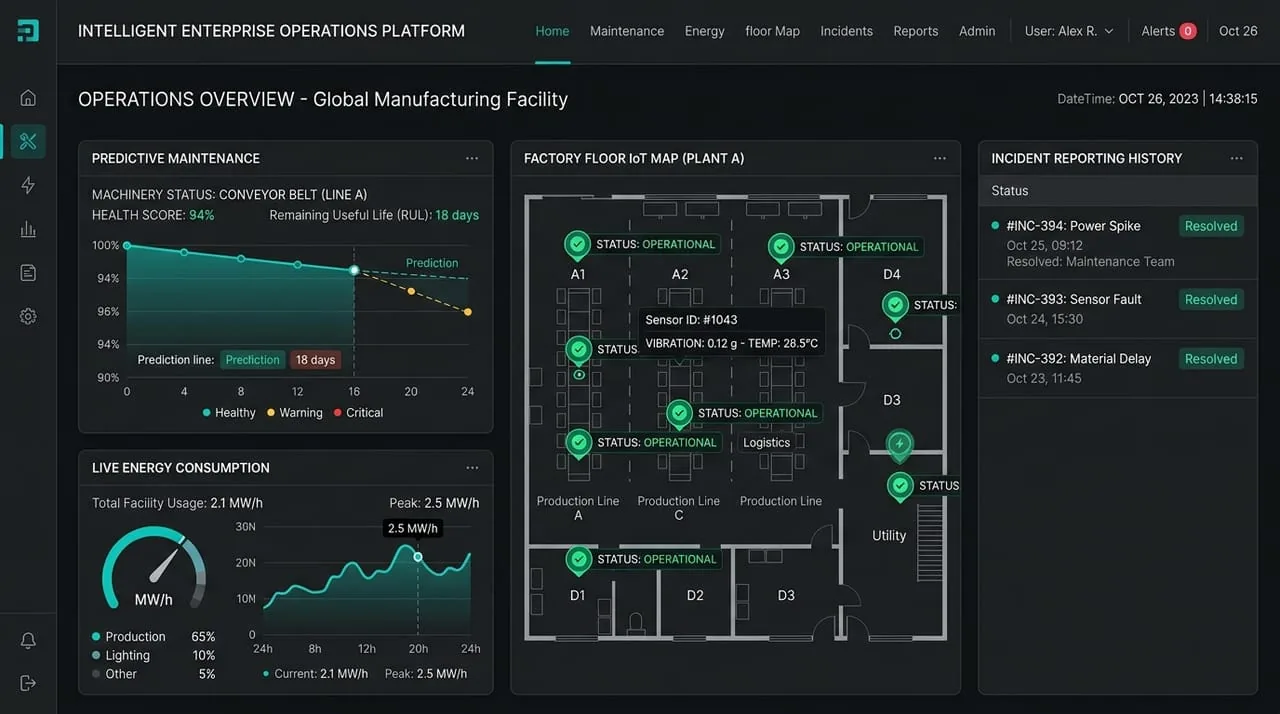The width and height of the screenshot is (1280, 714).
Task: Switch to the Energy tab
Action: (x=704, y=31)
